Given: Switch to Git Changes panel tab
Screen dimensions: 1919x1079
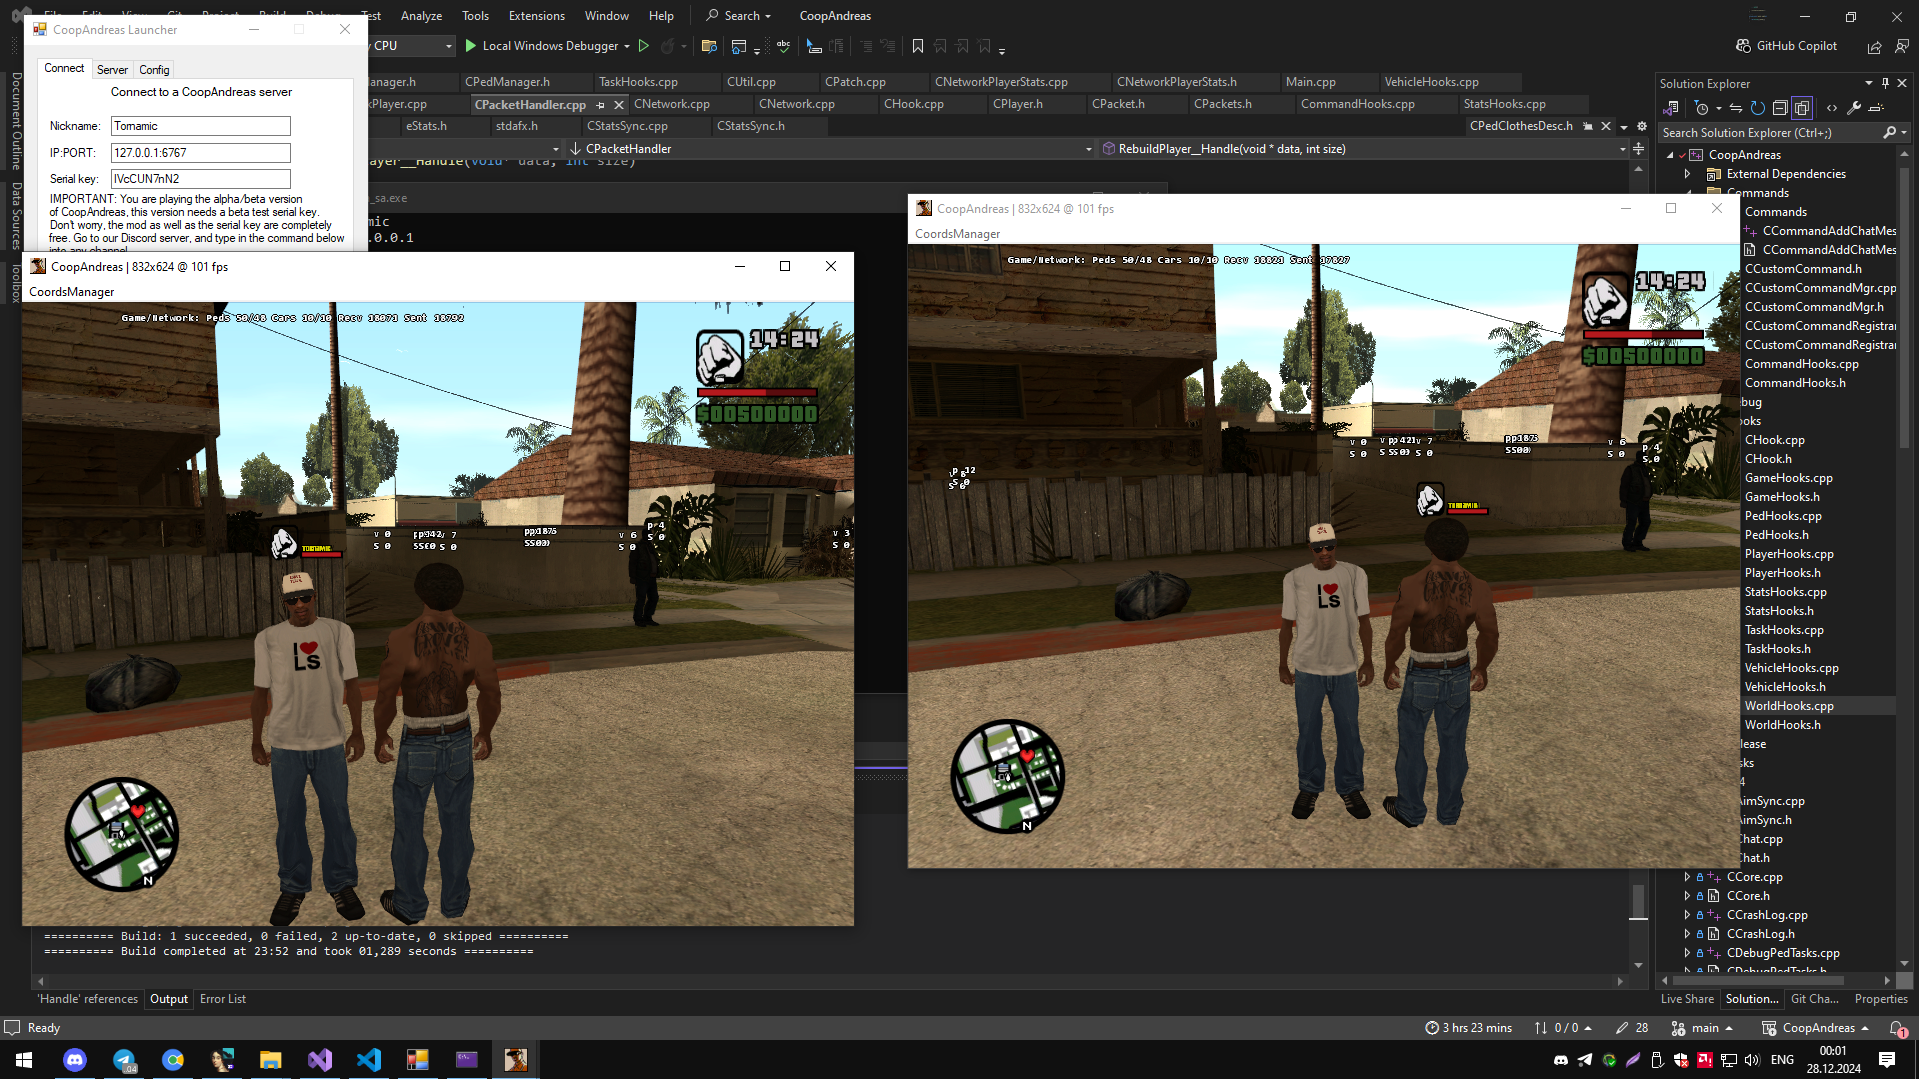Looking at the screenshot, I should pyautogui.click(x=1814, y=999).
